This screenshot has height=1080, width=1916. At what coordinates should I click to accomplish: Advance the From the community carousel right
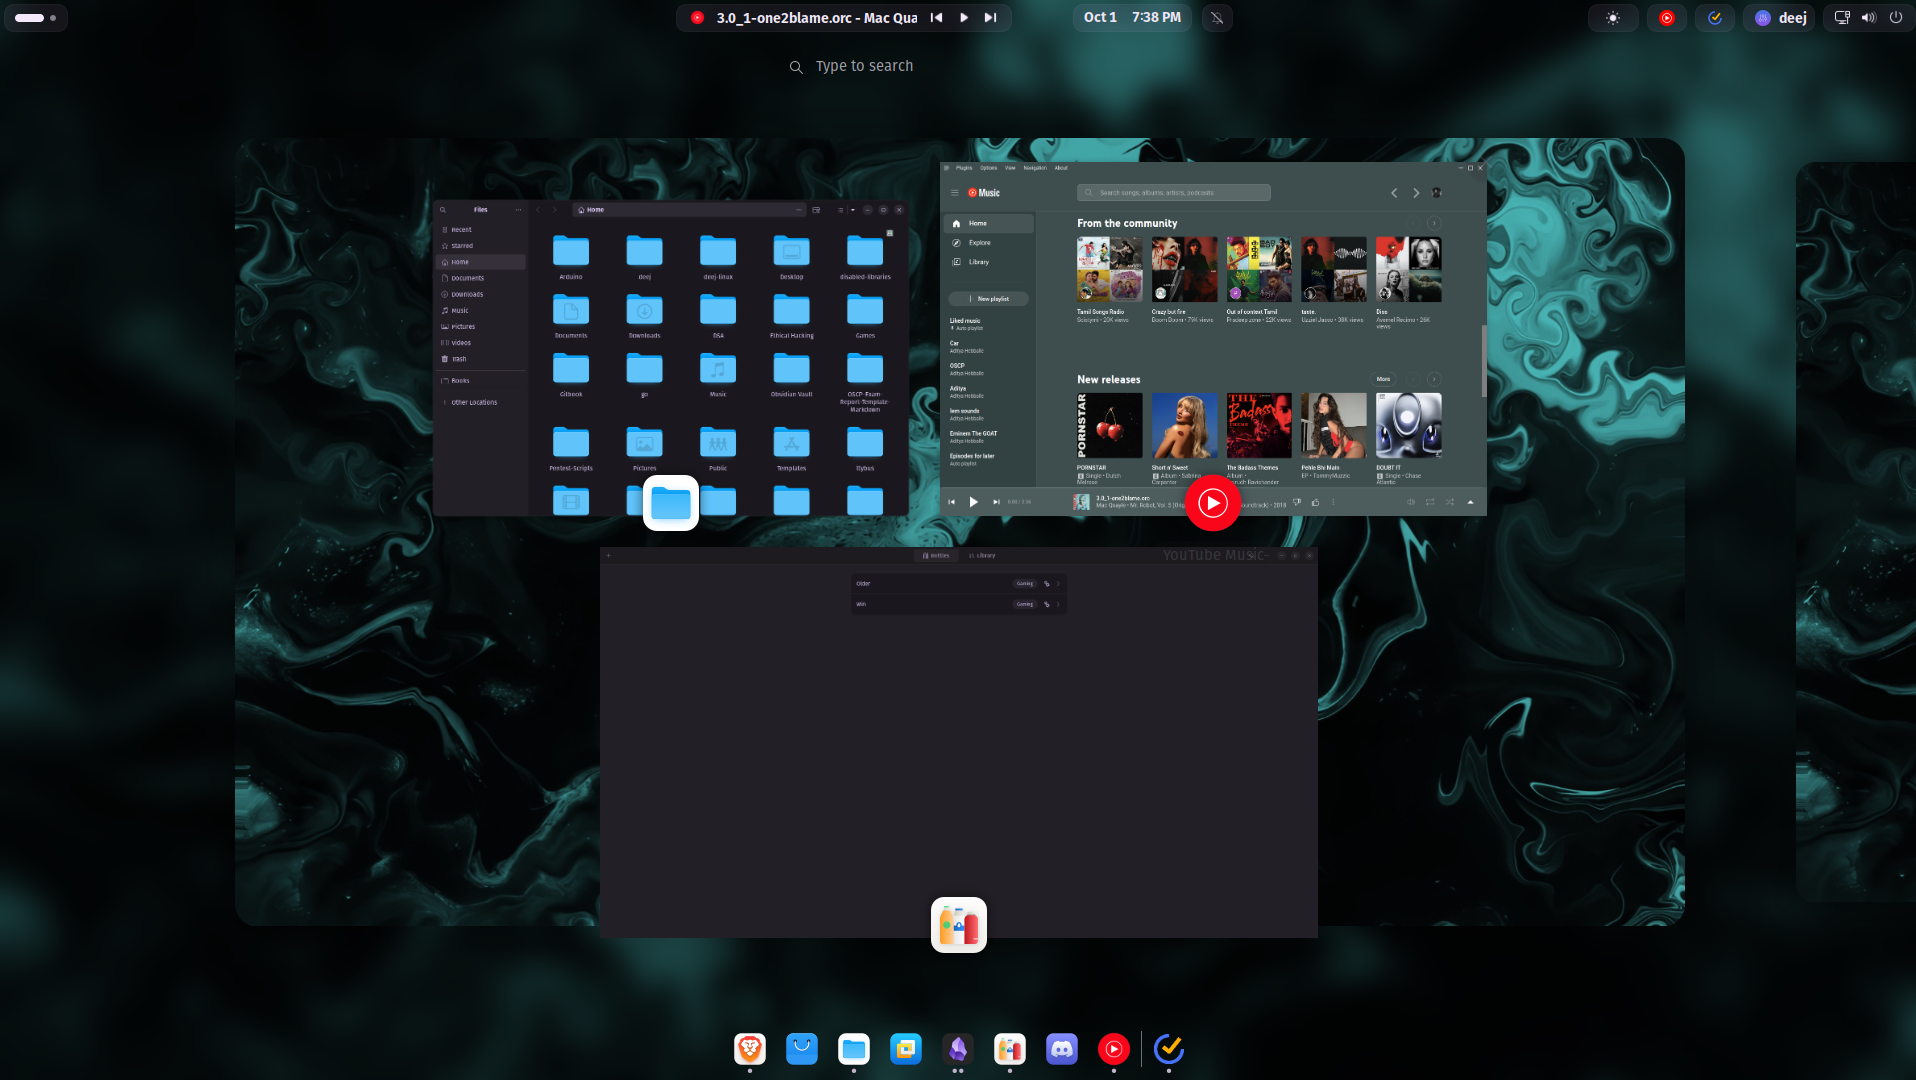coord(1434,223)
